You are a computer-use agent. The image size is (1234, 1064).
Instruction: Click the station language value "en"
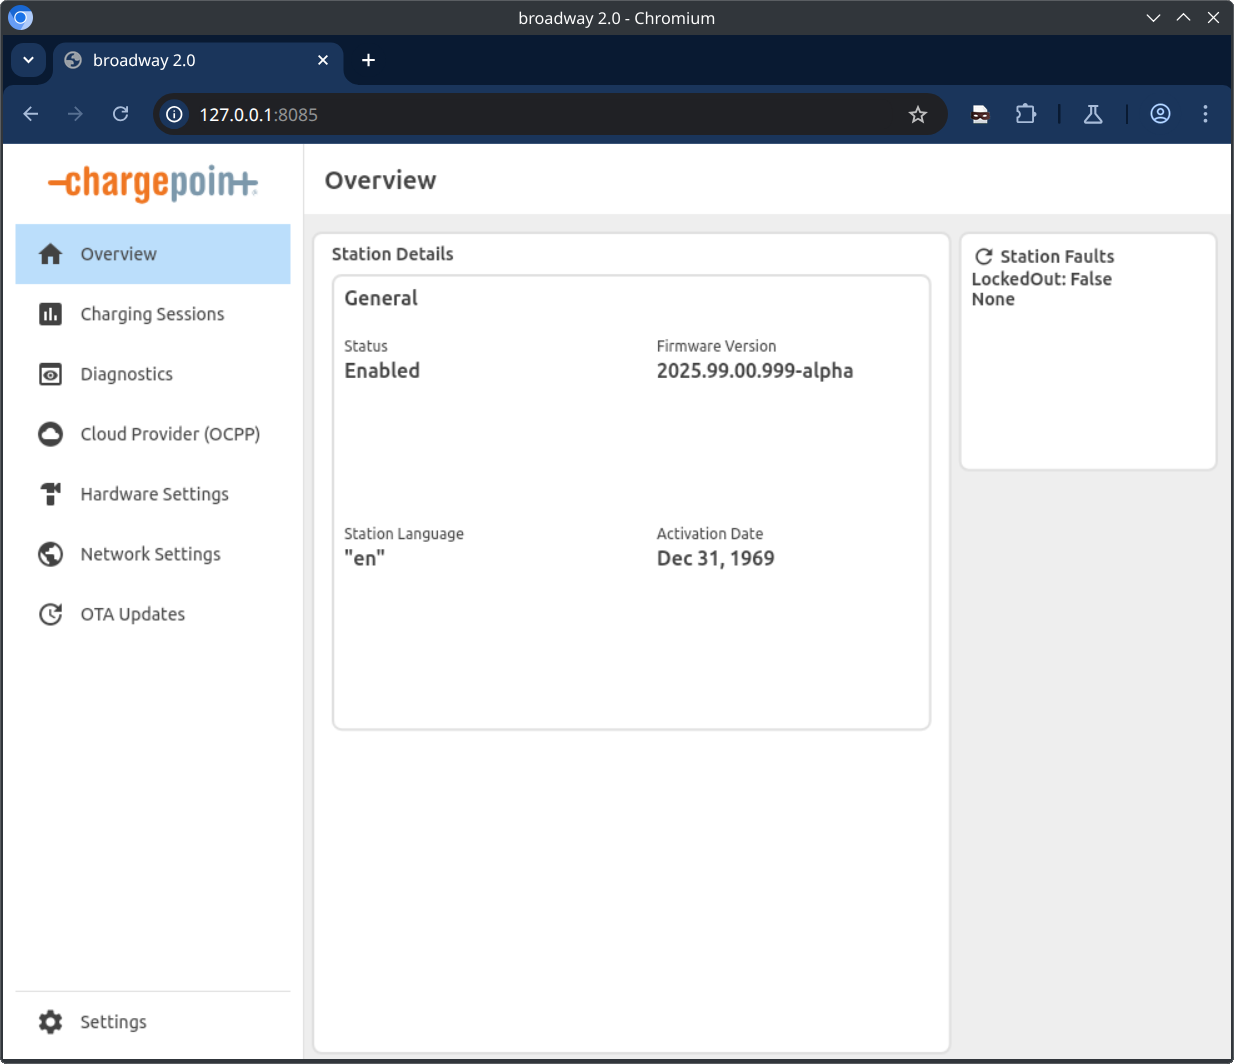tap(364, 558)
